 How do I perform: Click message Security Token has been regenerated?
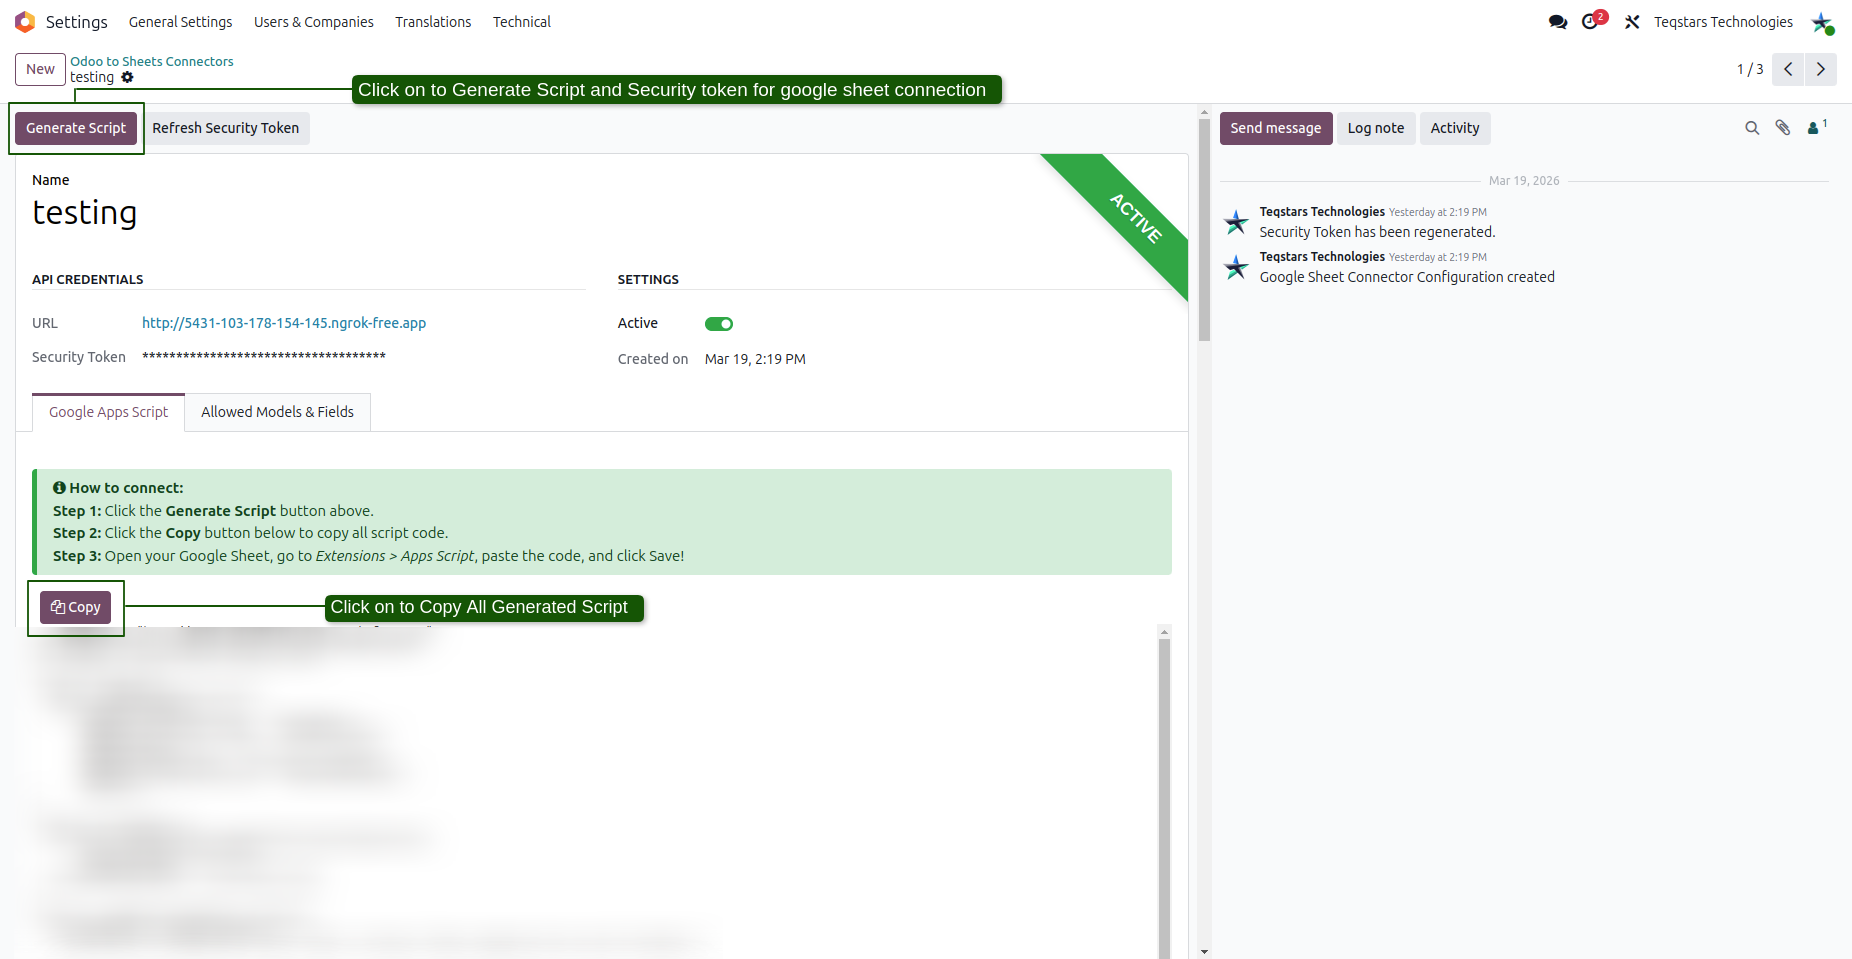click(1377, 232)
